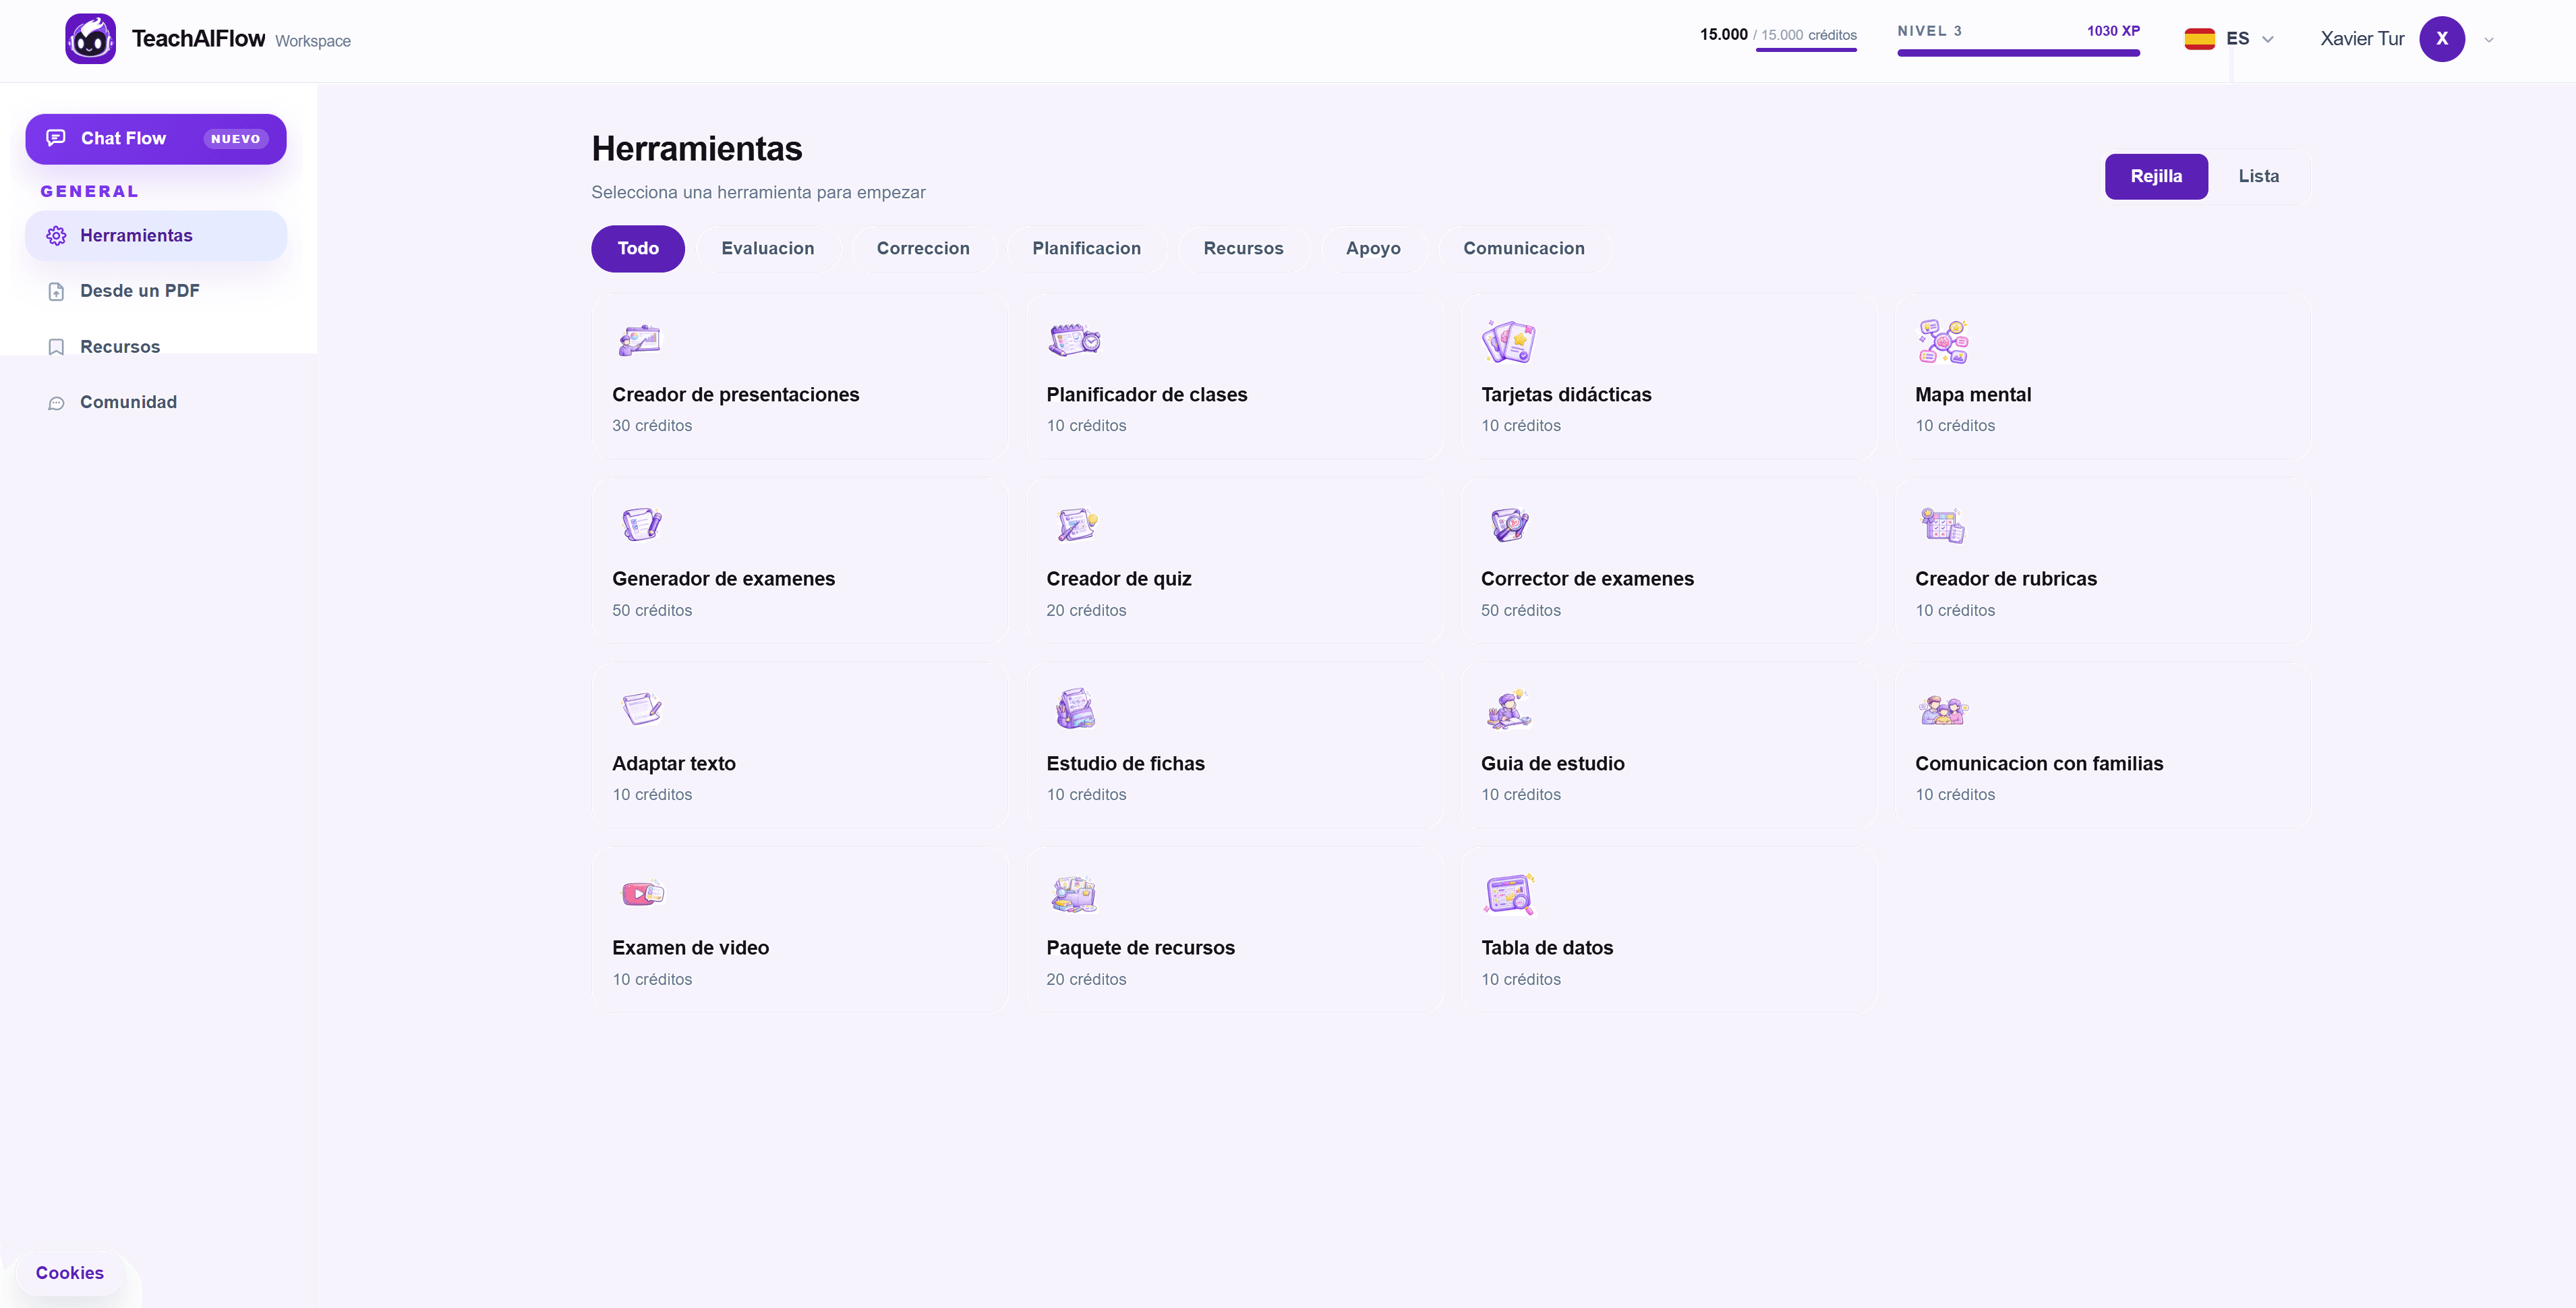Click the credits usage progress bar
This screenshot has height=1308, width=2576.
coord(1806,50)
